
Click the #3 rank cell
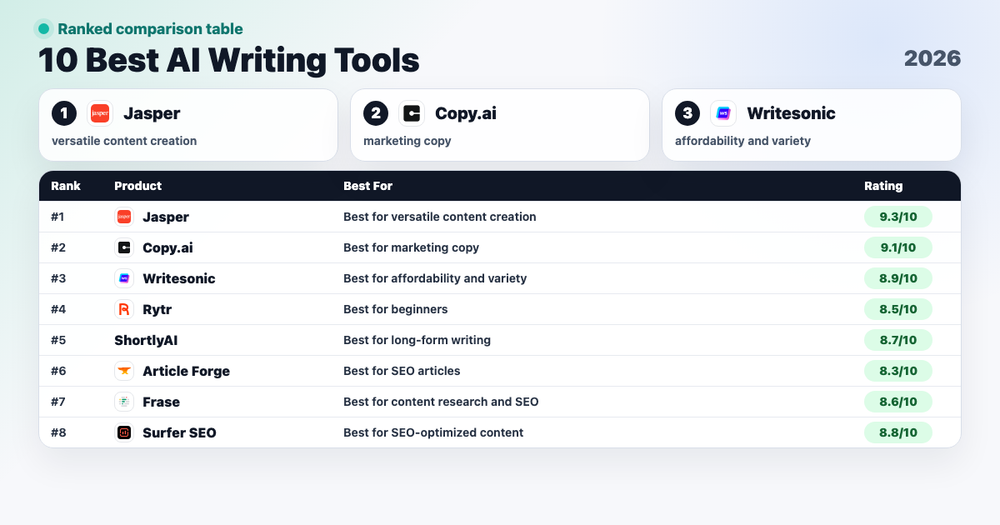click(58, 278)
